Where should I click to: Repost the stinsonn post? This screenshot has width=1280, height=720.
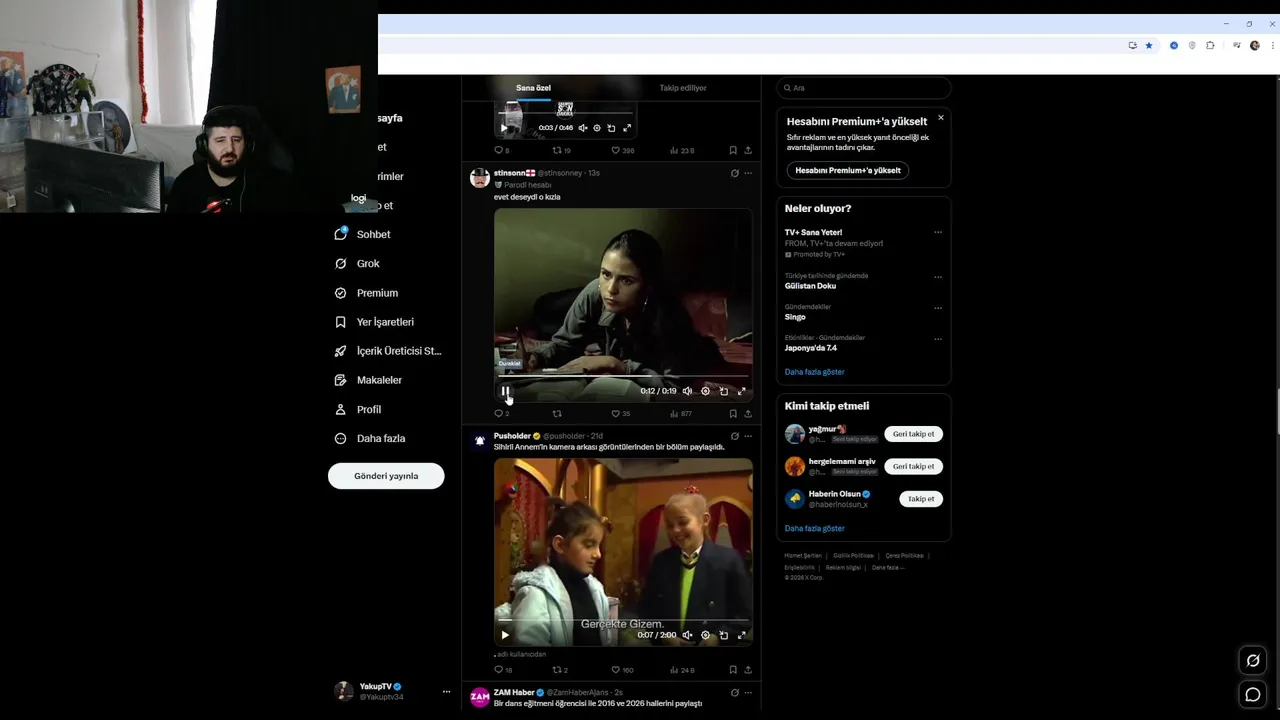pyautogui.click(x=557, y=414)
